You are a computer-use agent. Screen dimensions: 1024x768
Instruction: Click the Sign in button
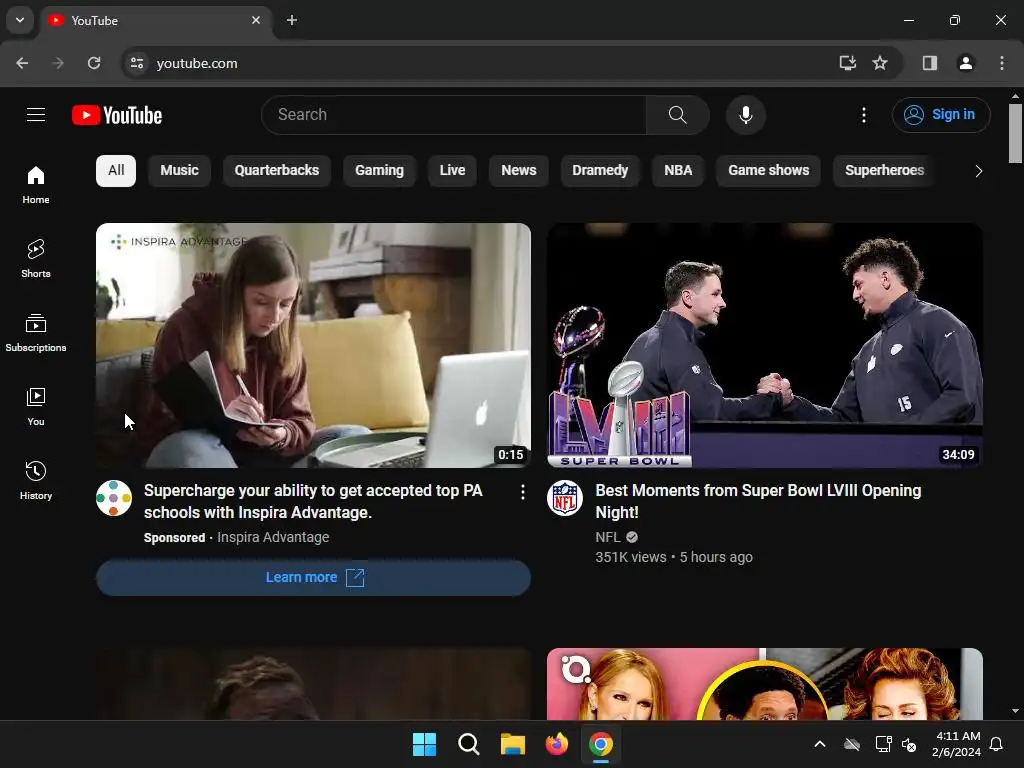941,115
